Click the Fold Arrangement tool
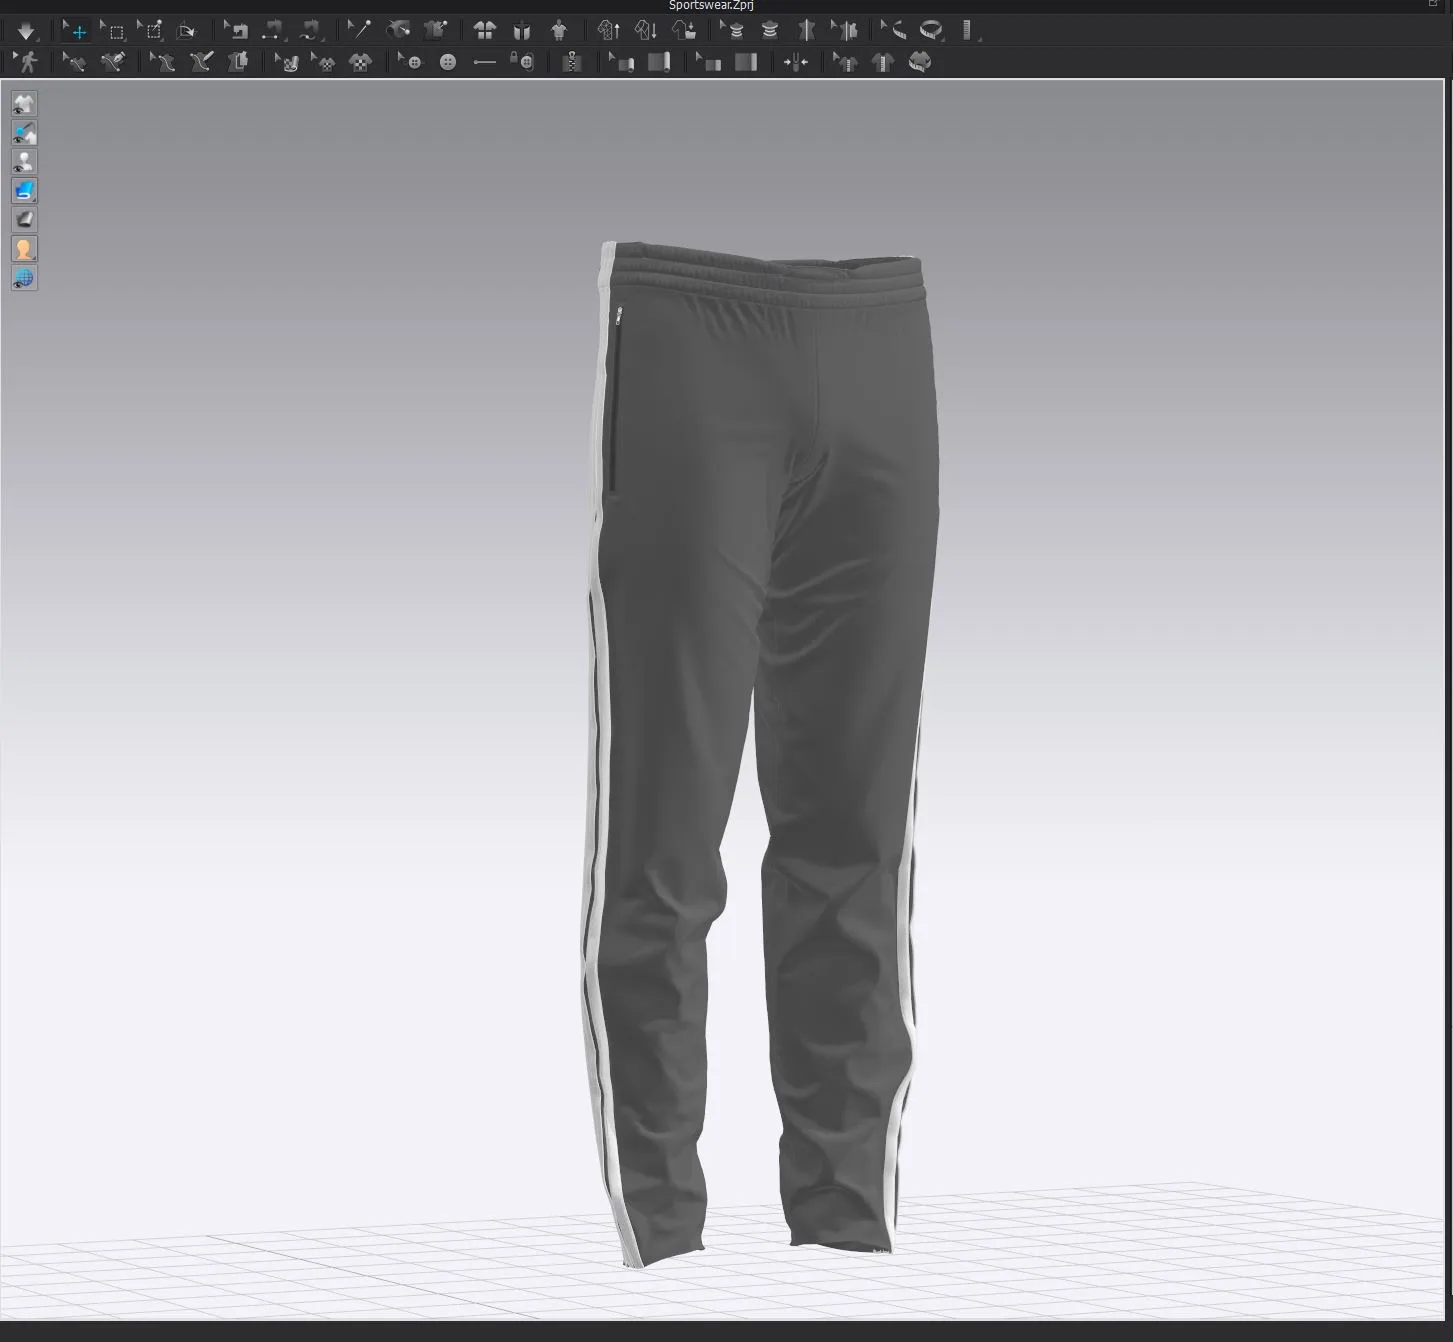This screenshot has height=1342, width=1453. (x=186, y=31)
